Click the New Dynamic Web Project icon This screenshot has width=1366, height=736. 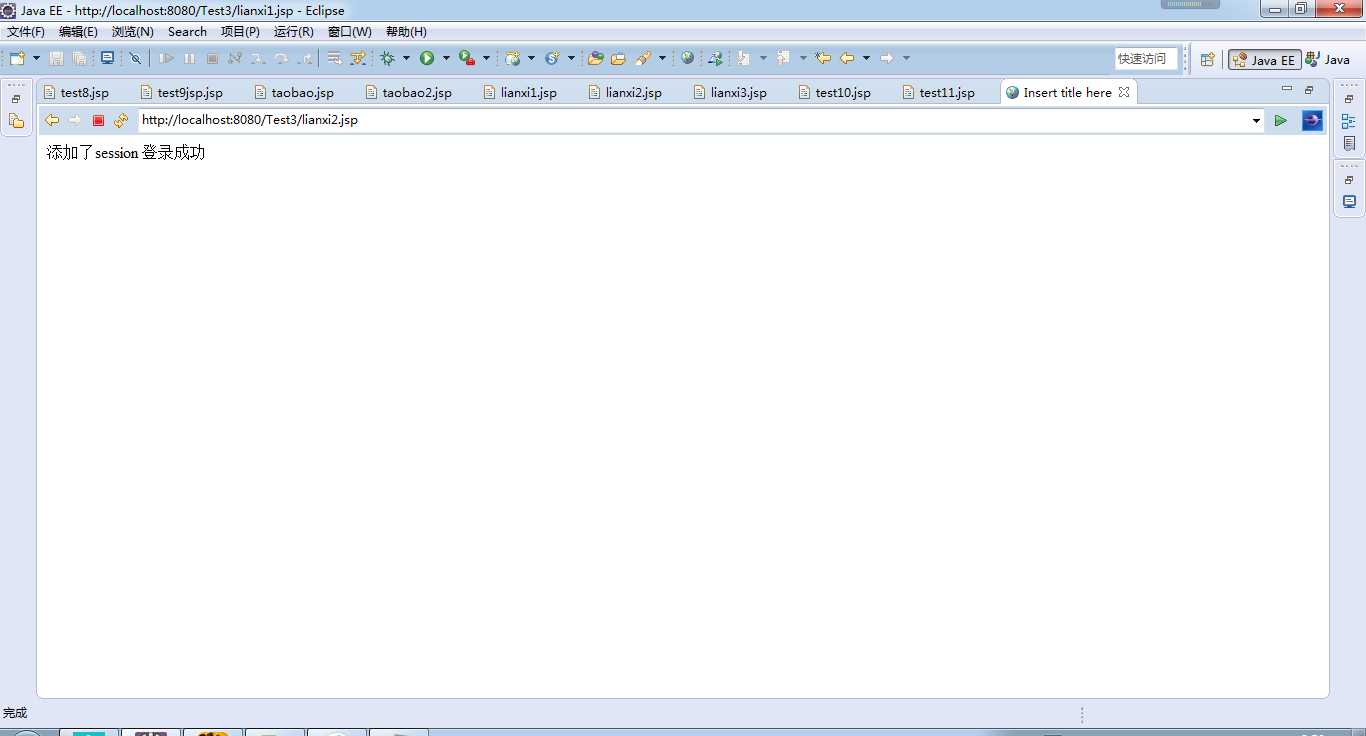pyautogui.click(x=513, y=59)
